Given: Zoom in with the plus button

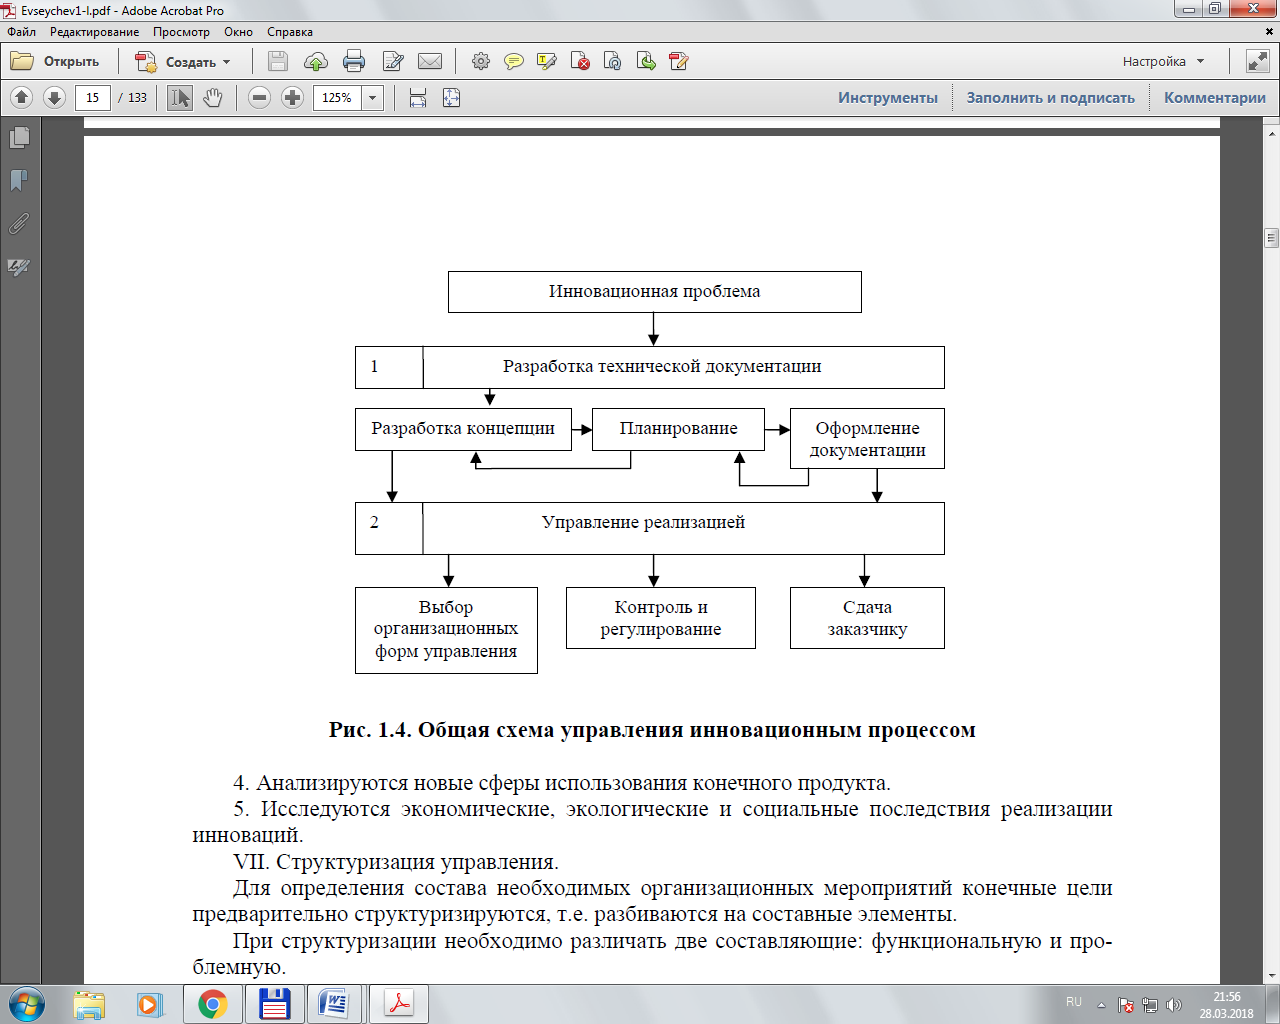Looking at the screenshot, I should coord(292,98).
